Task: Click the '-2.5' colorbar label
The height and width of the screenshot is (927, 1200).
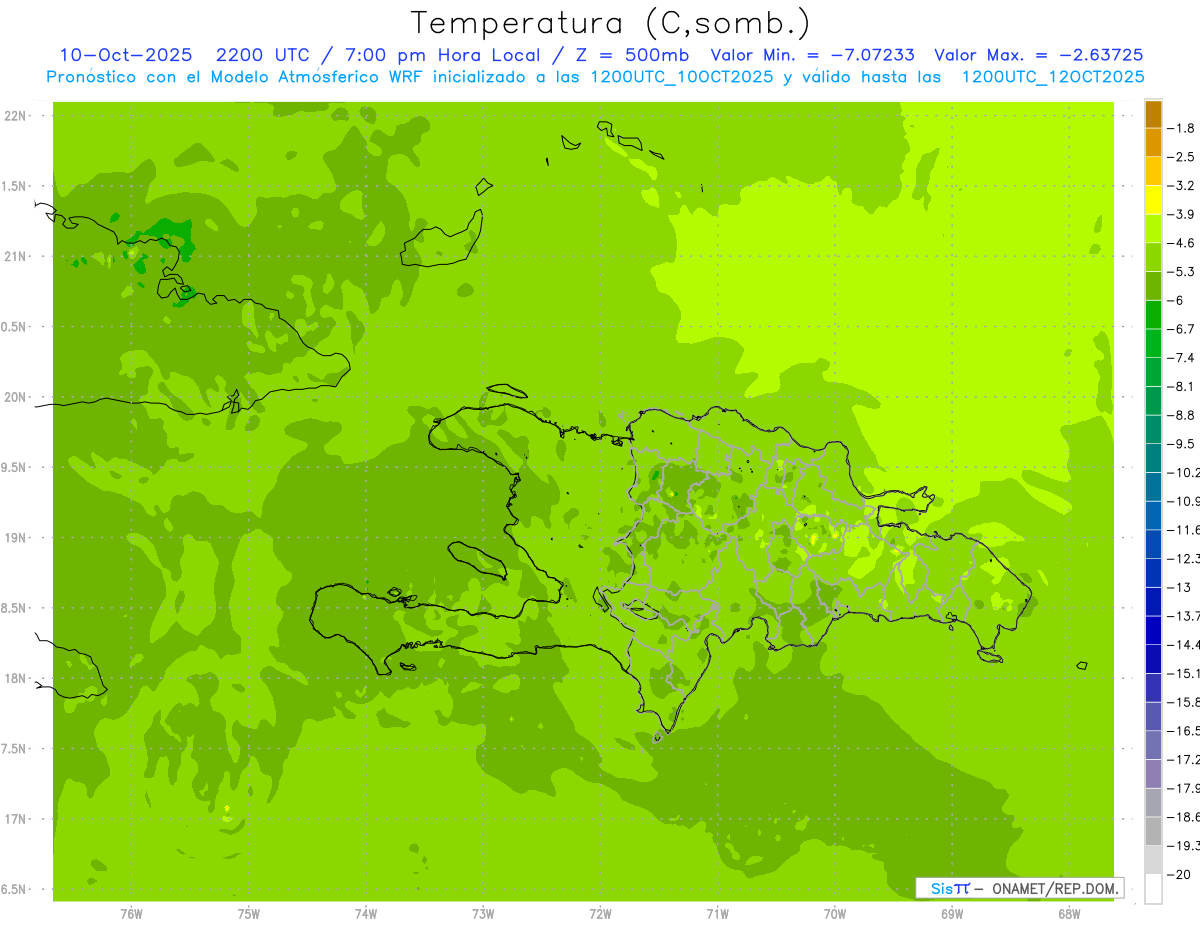Action: coord(1182,157)
